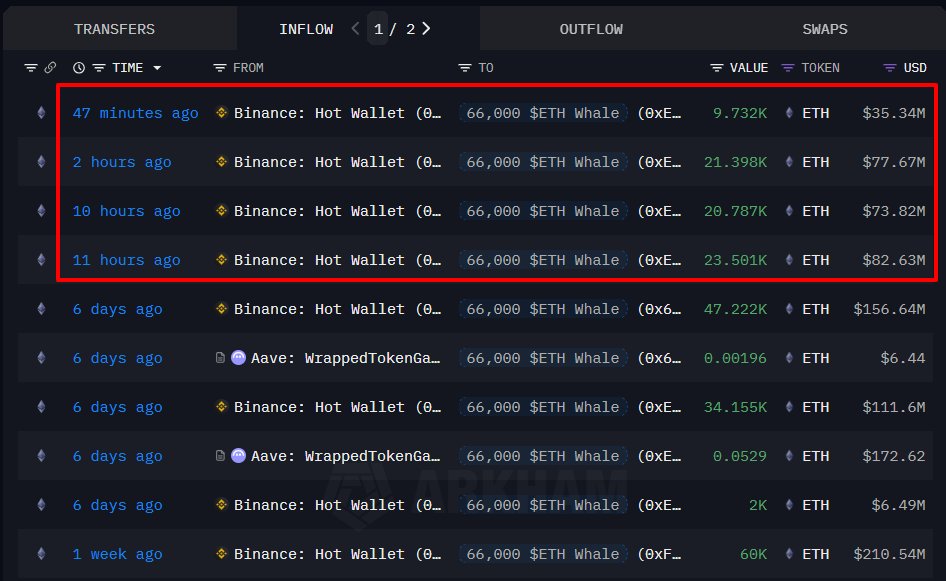Click Aave WrappedTokenGa... in $6.44 row
Image resolution: width=946 pixels, height=581 pixels.
click(345, 358)
